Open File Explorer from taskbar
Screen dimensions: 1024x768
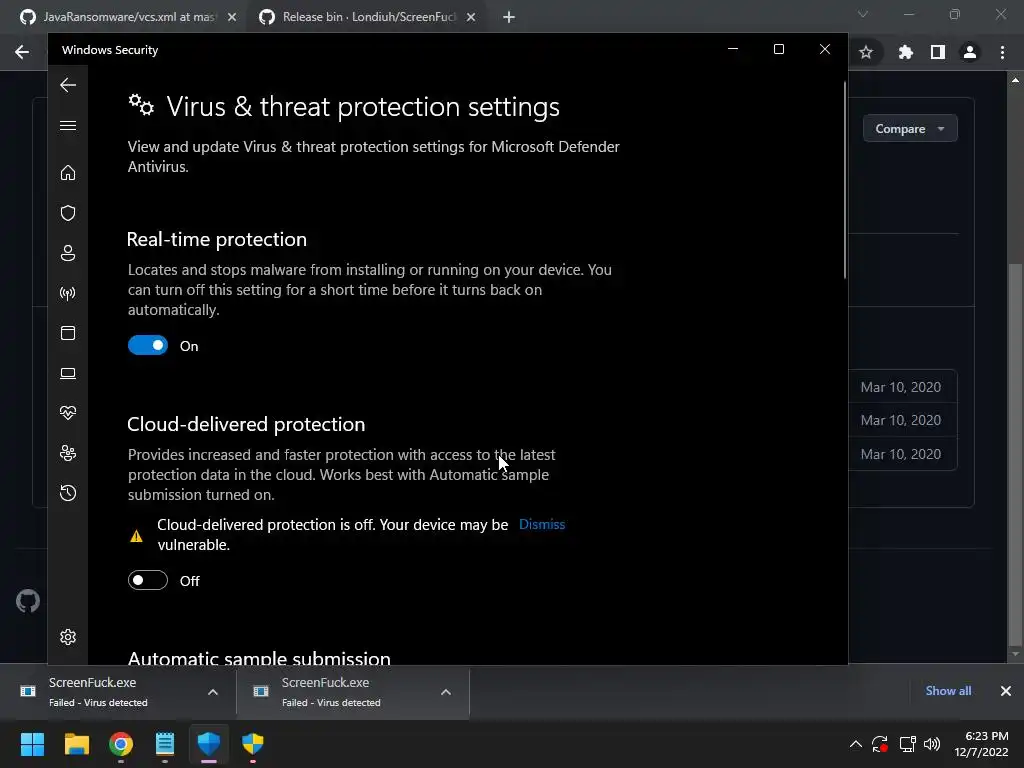(x=76, y=743)
